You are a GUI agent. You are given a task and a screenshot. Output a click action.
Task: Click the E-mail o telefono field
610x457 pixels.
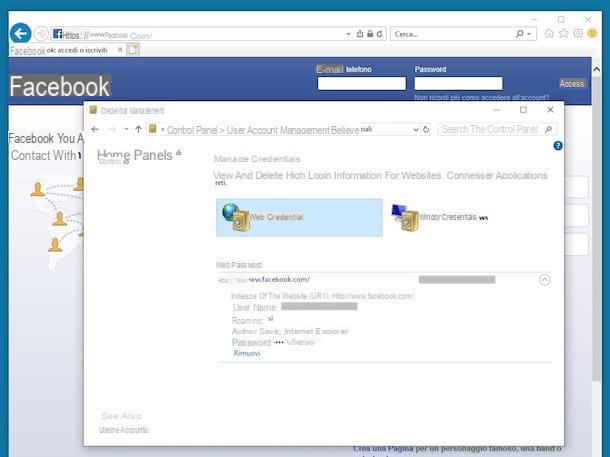(x=361, y=83)
